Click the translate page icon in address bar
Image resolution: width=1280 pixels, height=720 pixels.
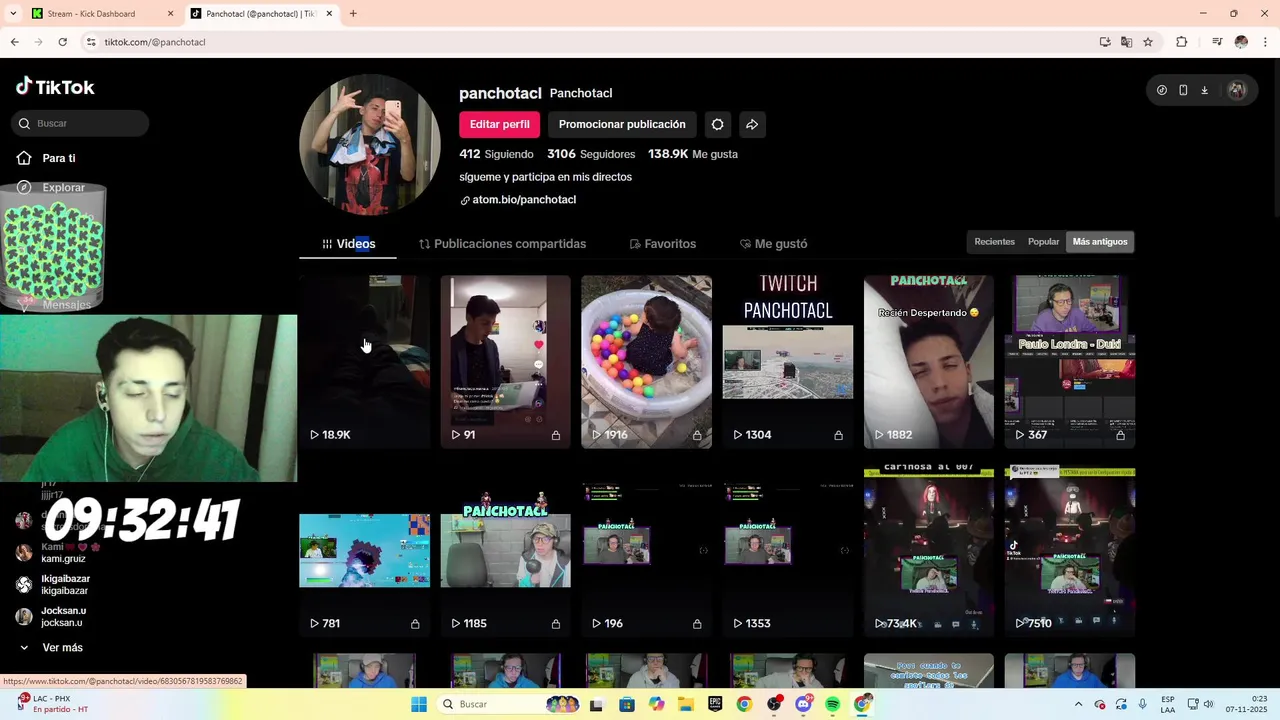pos(1126,42)
